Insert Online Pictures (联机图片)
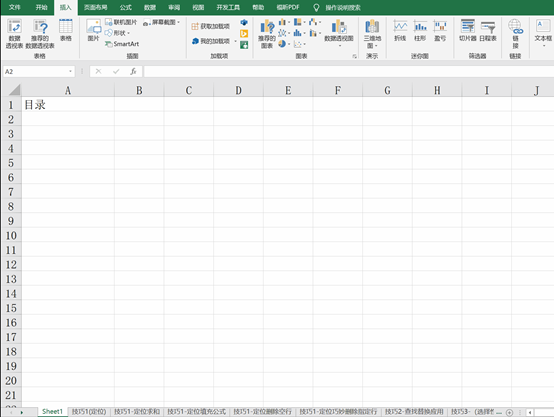Viewport: 554px width, 417px height. click(121, 22)
